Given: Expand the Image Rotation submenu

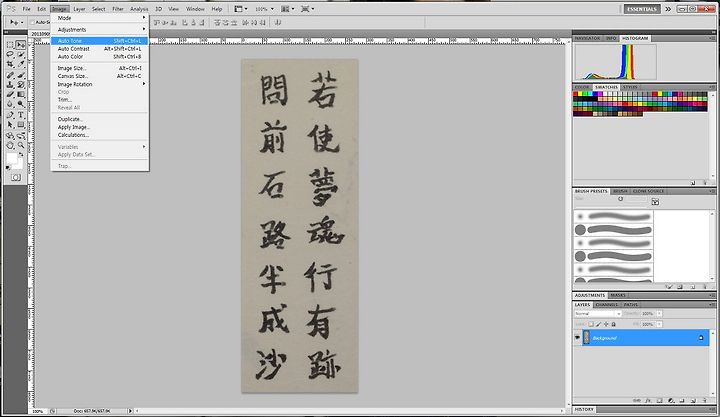Looking at the screenshot, I should (x=100, y=85).
